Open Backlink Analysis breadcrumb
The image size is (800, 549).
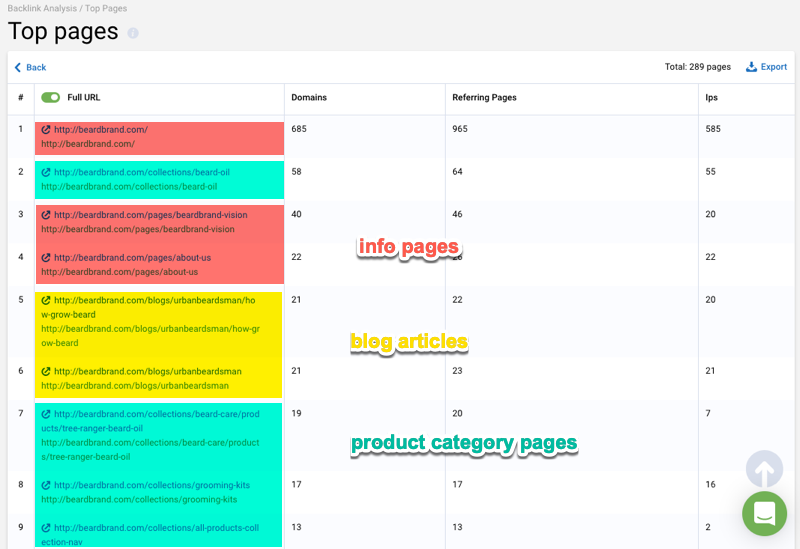(42, 8)
